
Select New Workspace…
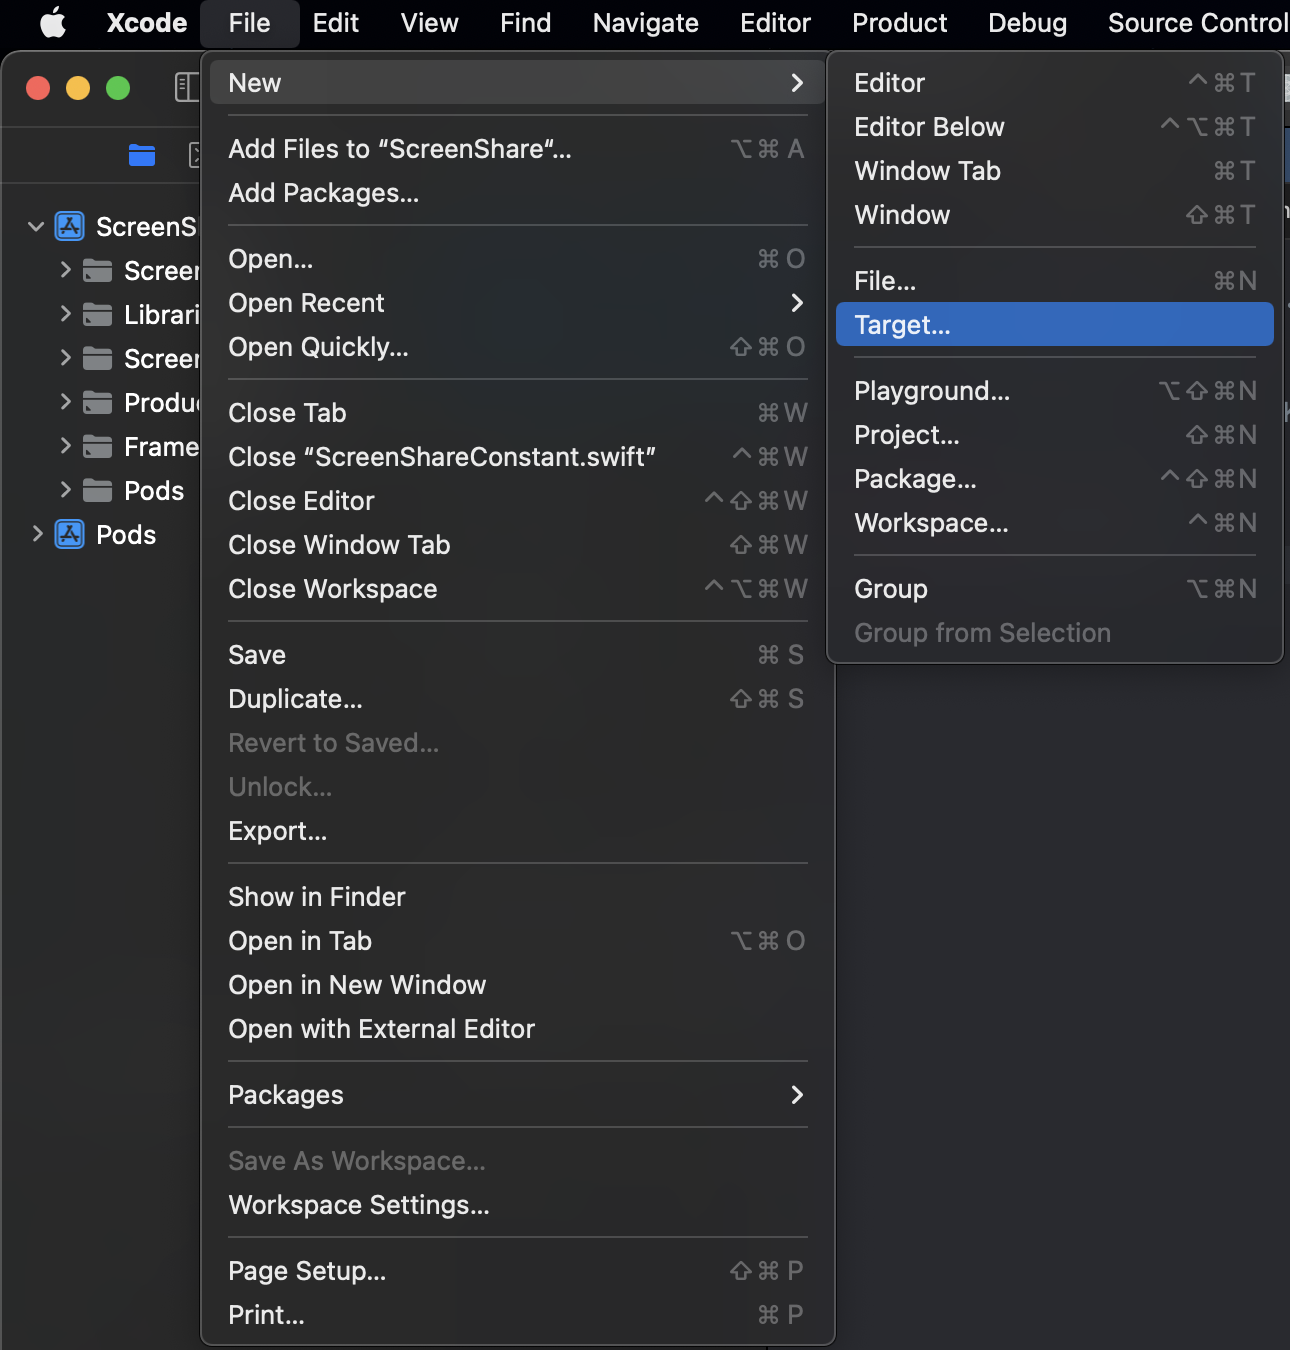coord(1054,523)
